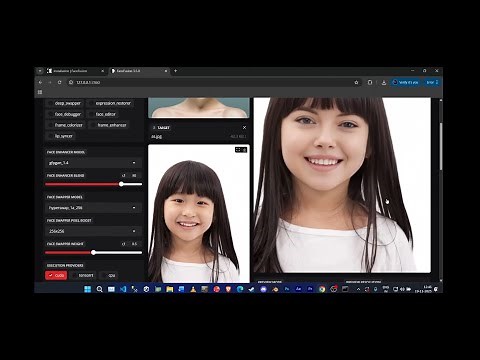
Task: Open the browser extensions icon
Action: (x=370, y=82)
